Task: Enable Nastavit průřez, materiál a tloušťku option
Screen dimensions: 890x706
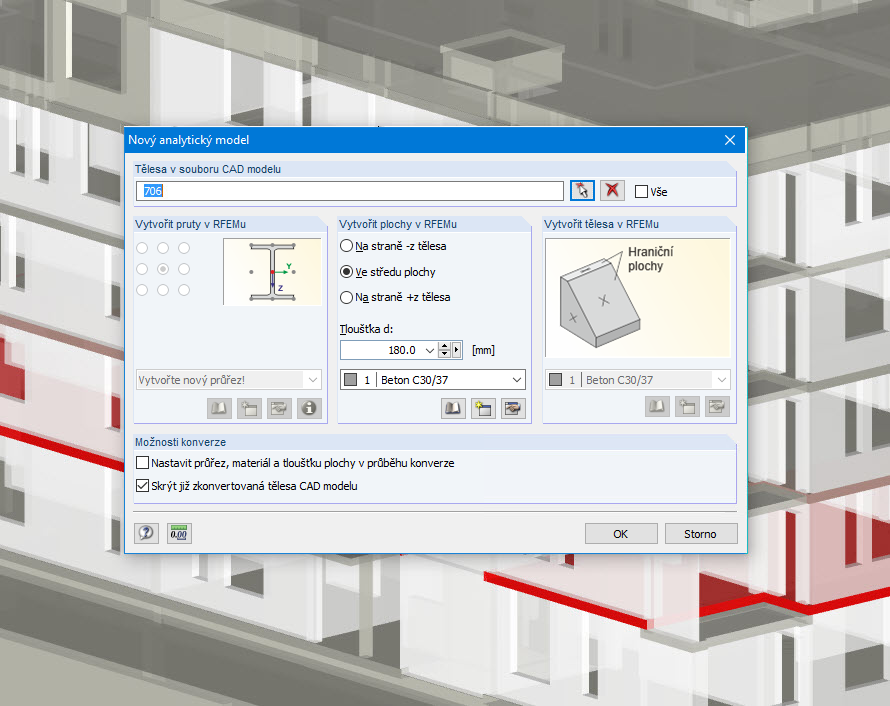Action: (144, 463)
